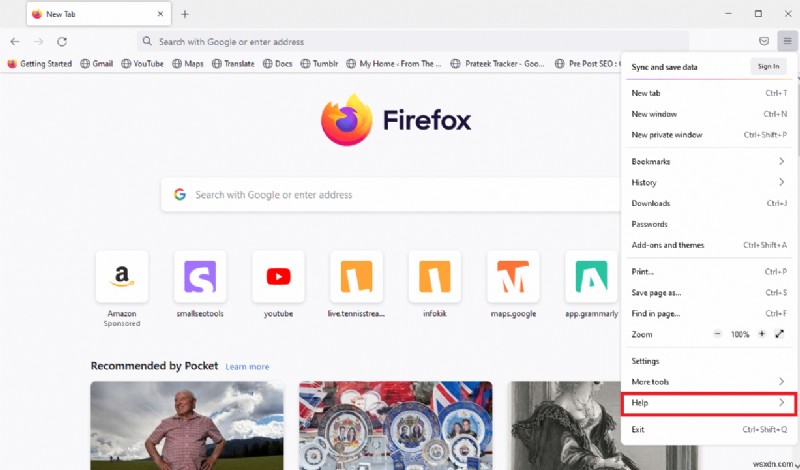
Task: Click the Sign In button
Action: pos(768,66)
